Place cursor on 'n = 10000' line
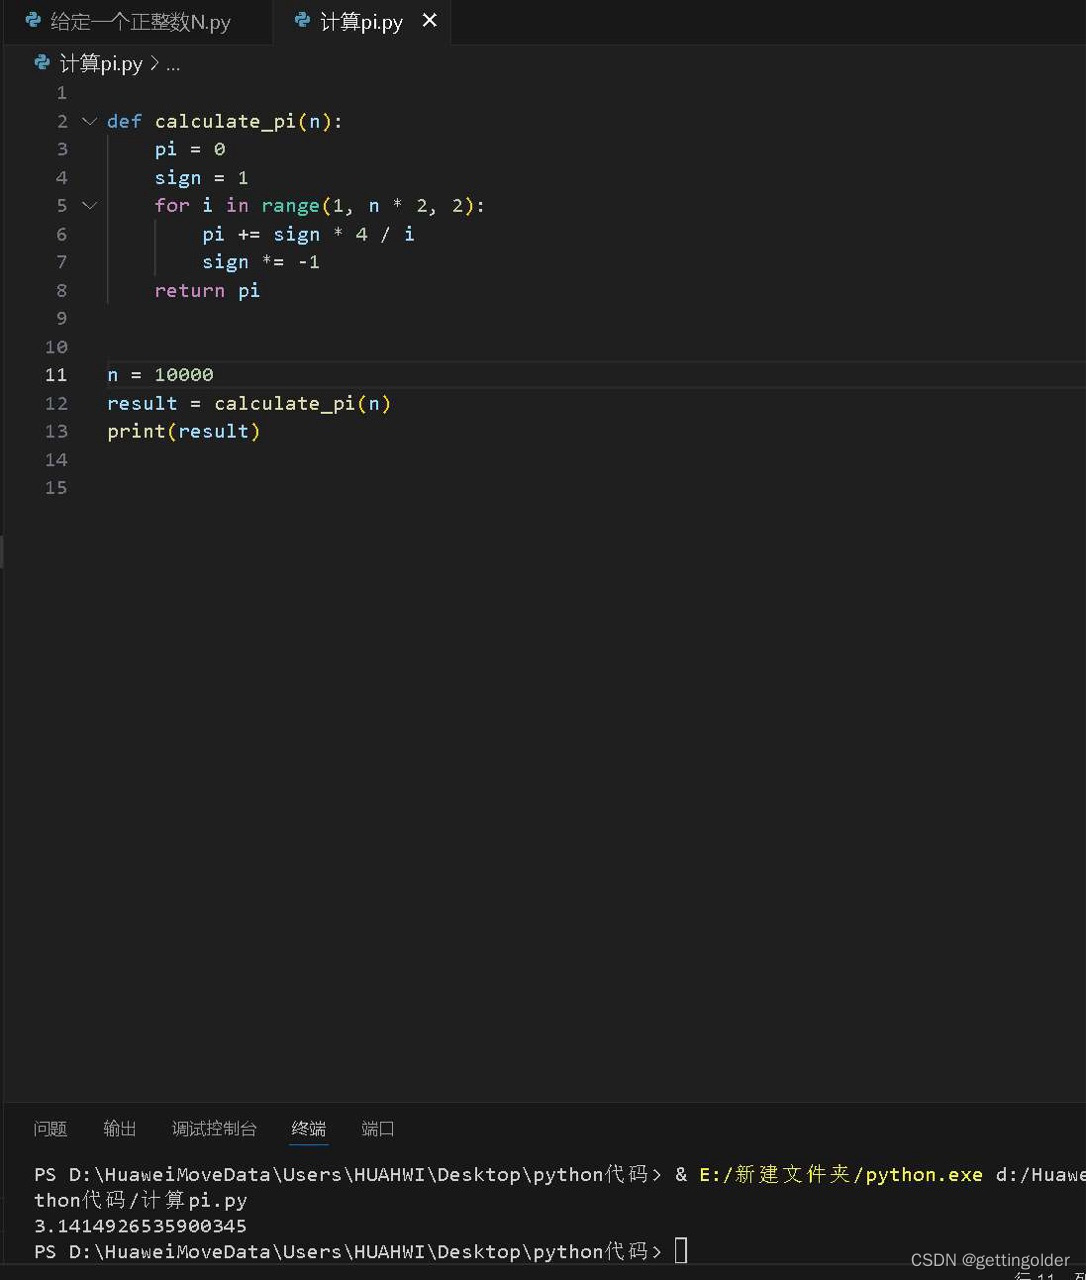The width and height of the screenshot is (1086, 1280). click(x=160, y=375)
